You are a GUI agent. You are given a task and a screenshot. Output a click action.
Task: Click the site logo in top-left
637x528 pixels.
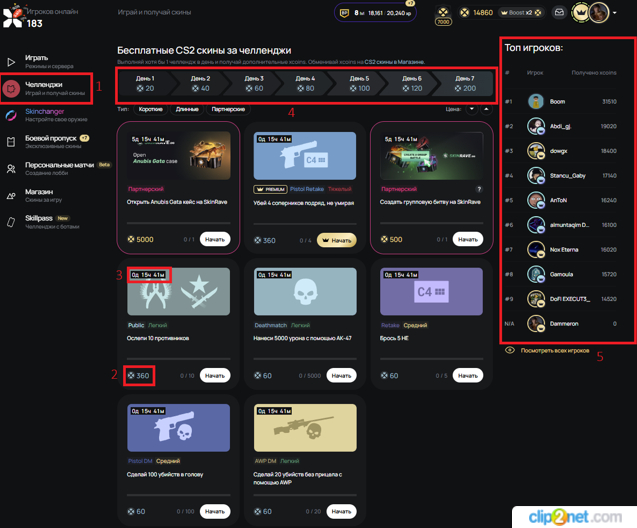[x=12, y=17]
